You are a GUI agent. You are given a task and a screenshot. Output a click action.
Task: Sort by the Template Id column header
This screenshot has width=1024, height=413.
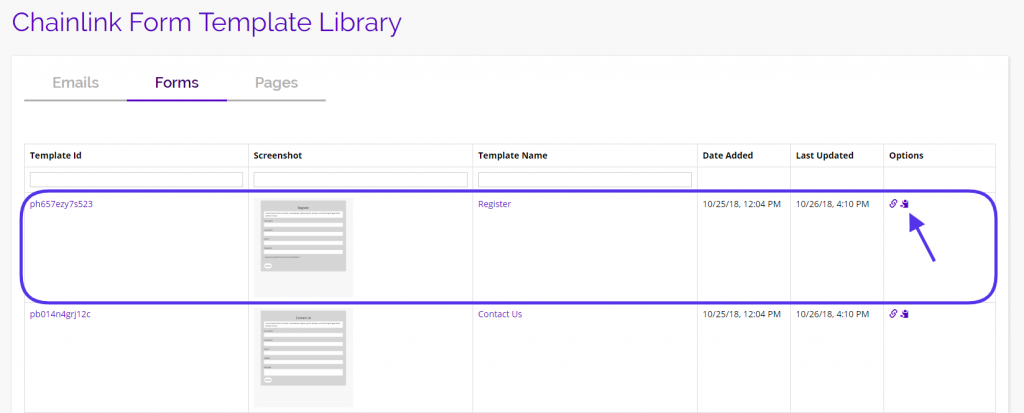click(56, 156)
